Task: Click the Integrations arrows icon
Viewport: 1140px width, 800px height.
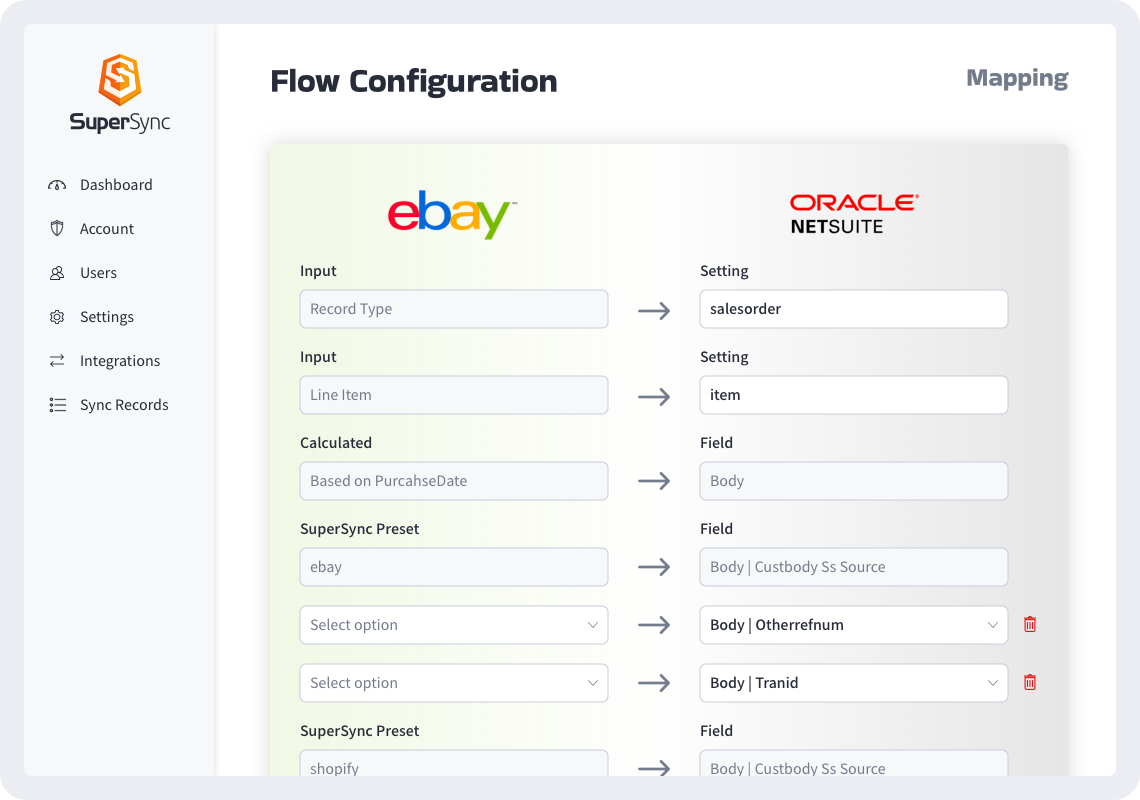Action: 57,361
